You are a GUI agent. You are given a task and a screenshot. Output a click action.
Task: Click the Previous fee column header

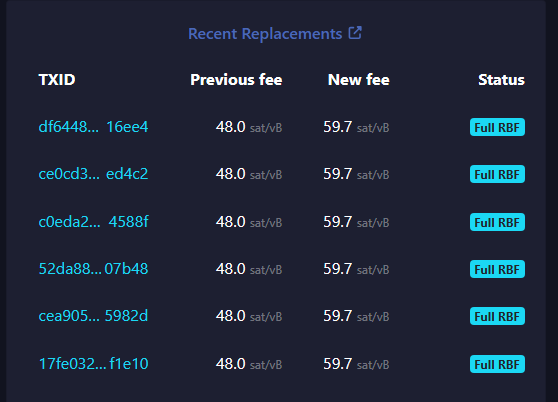click(x=236, y=80)
